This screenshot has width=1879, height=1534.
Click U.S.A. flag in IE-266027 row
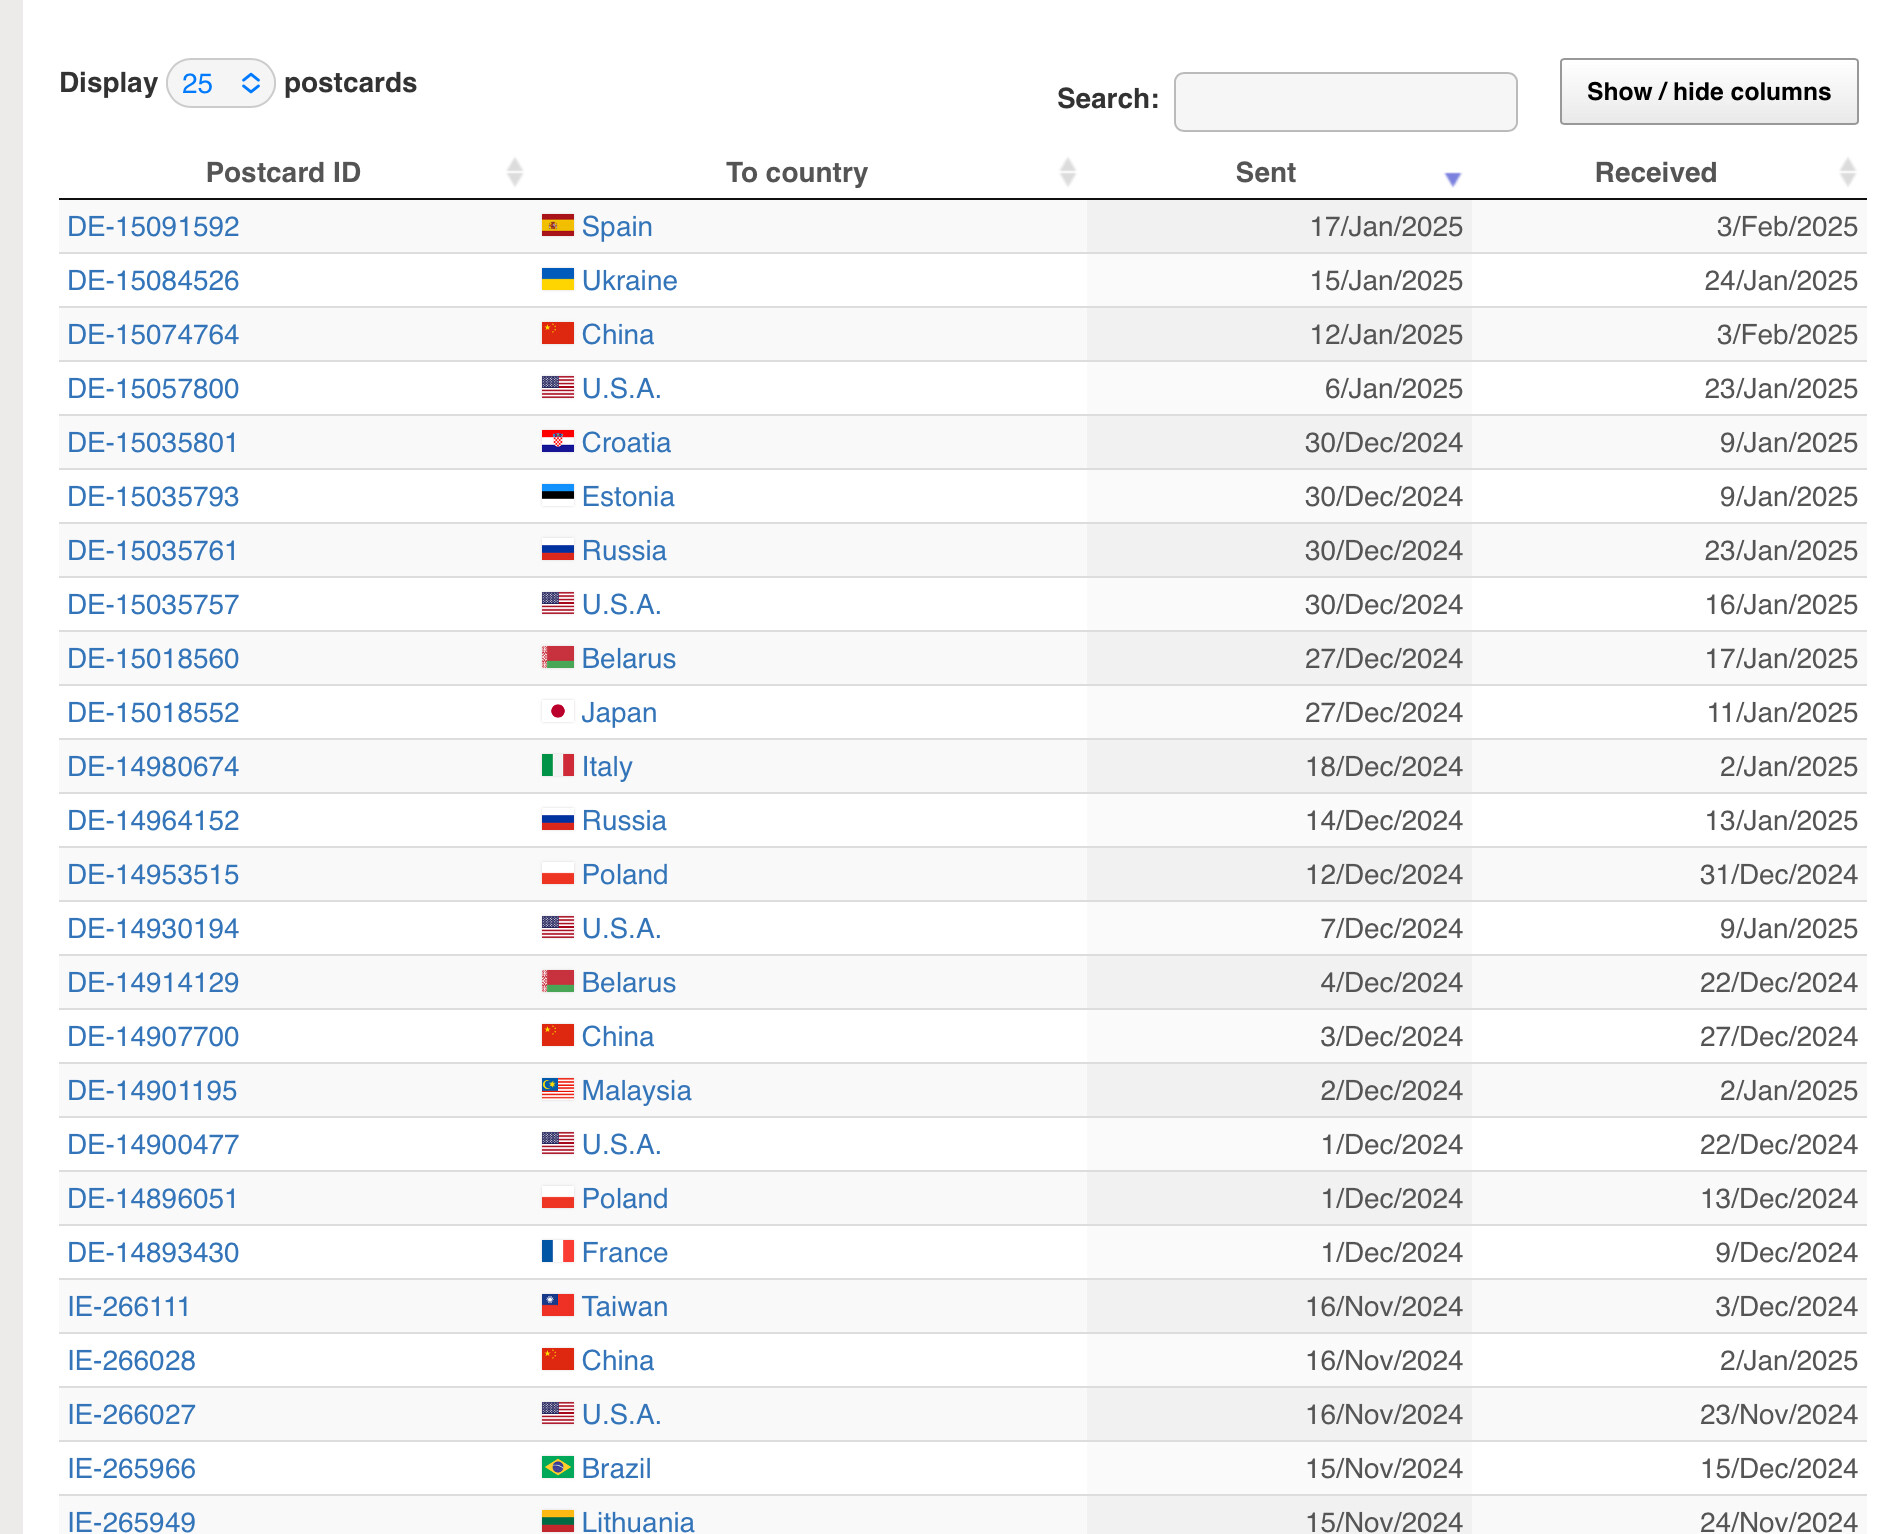[558, 1413]
